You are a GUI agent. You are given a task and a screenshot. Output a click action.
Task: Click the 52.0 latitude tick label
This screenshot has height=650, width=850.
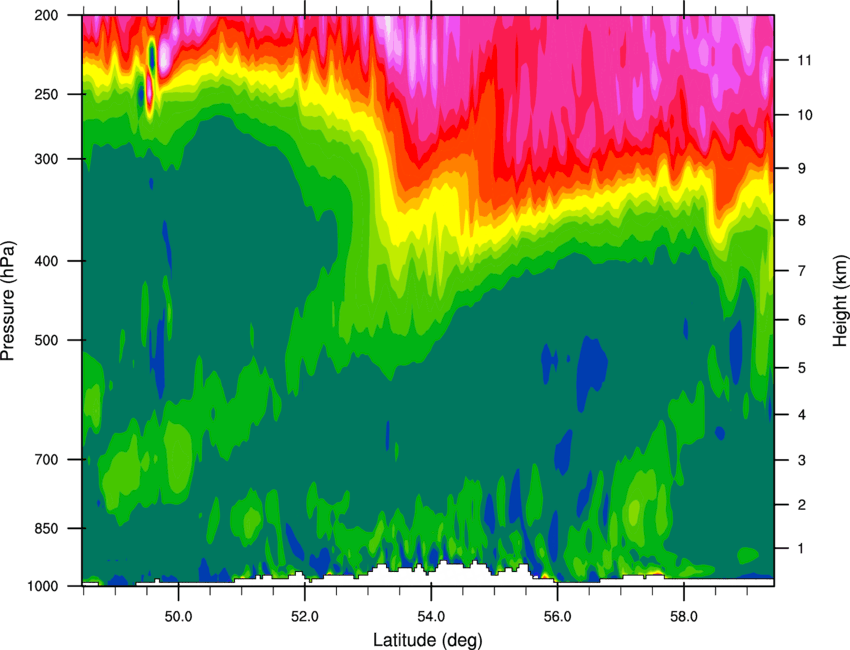tap(305, 617)
